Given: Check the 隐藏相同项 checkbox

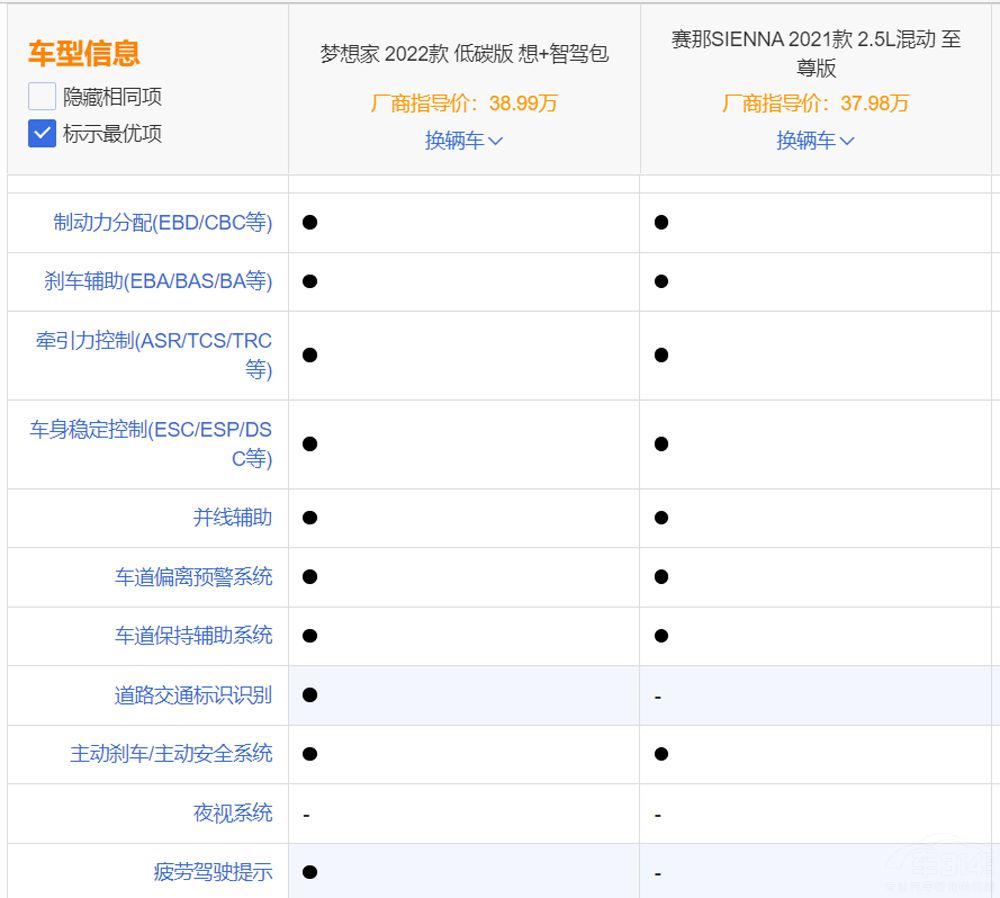Looking at the screenshot, I should (x=42, y=97).
